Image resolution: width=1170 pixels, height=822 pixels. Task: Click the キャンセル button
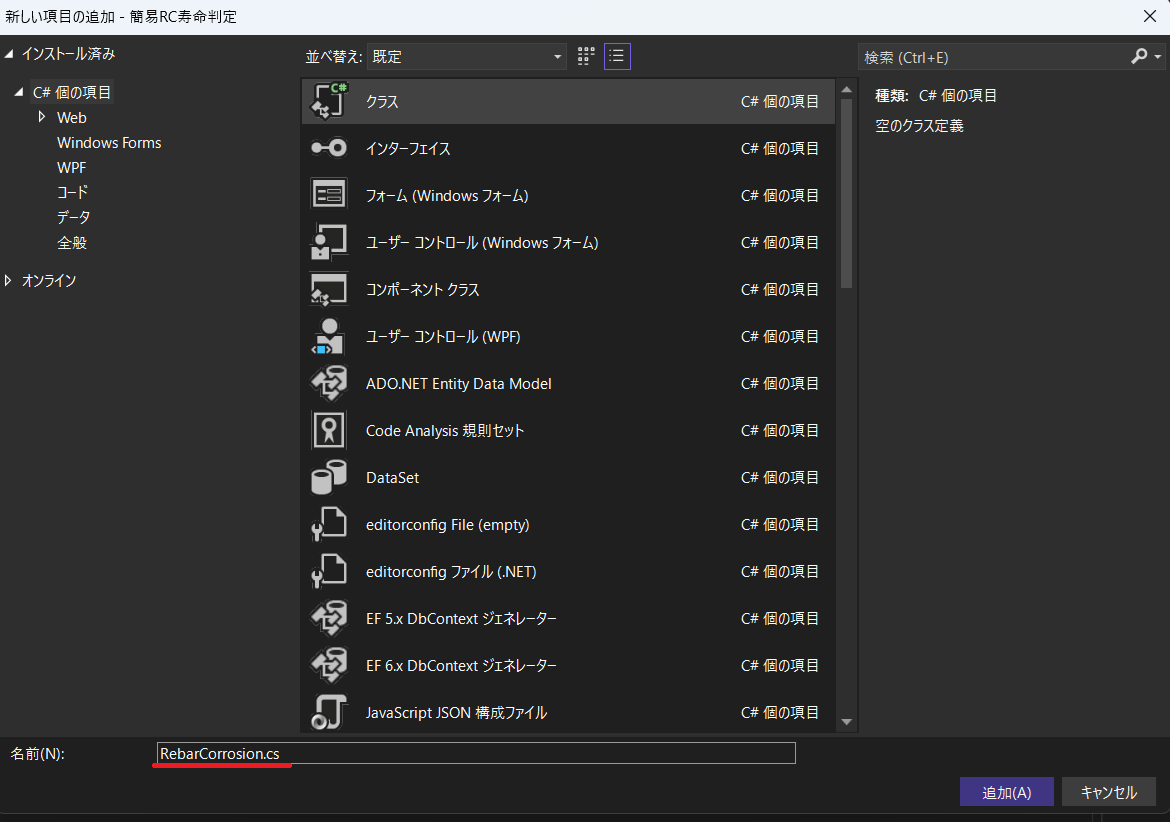coord(1108,792)
